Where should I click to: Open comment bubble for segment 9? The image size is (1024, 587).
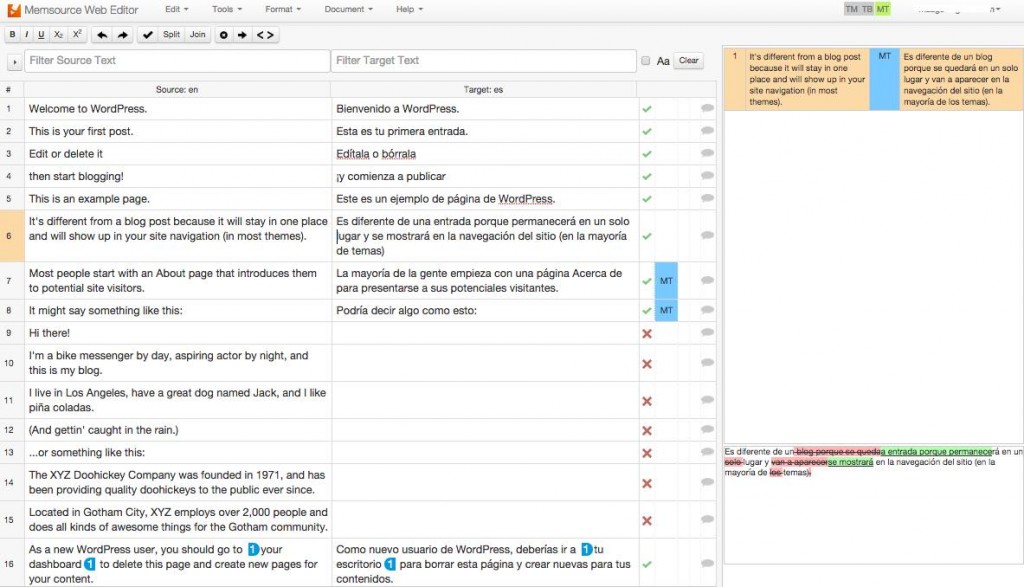[x=707, y=332]
